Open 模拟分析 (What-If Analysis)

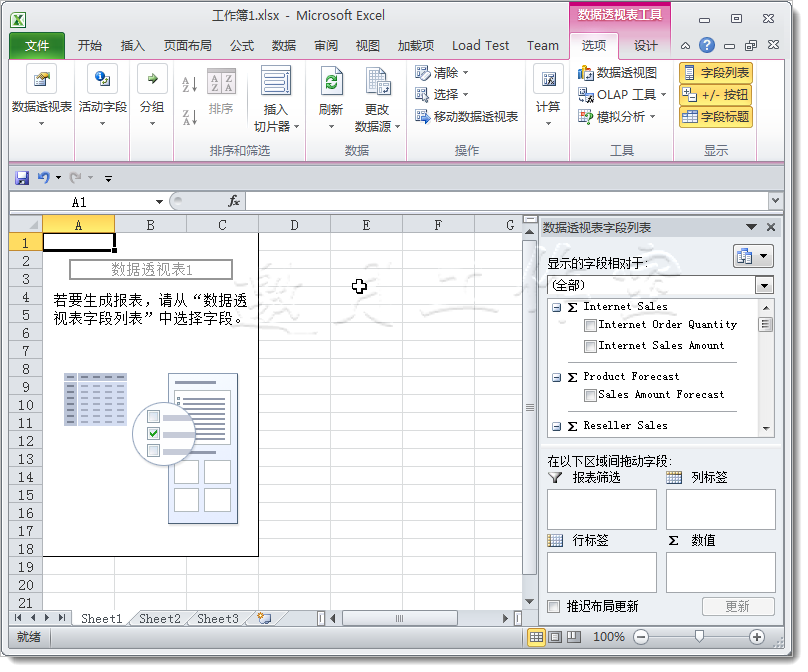[x=617, y=116]
